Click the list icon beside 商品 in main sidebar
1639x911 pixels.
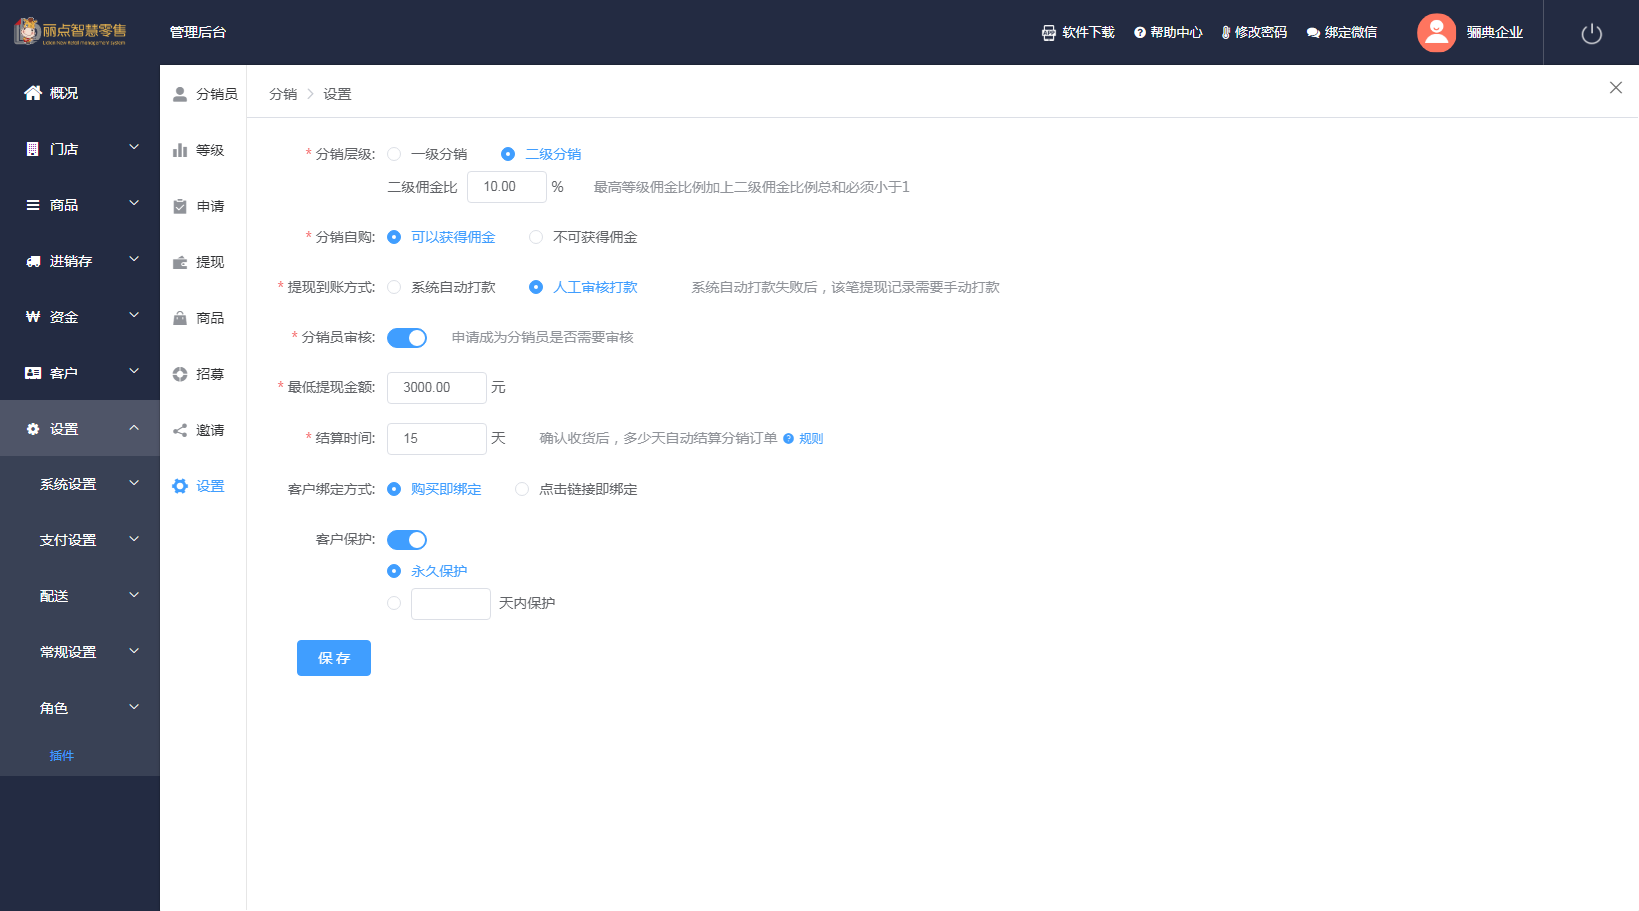[33, 205]
